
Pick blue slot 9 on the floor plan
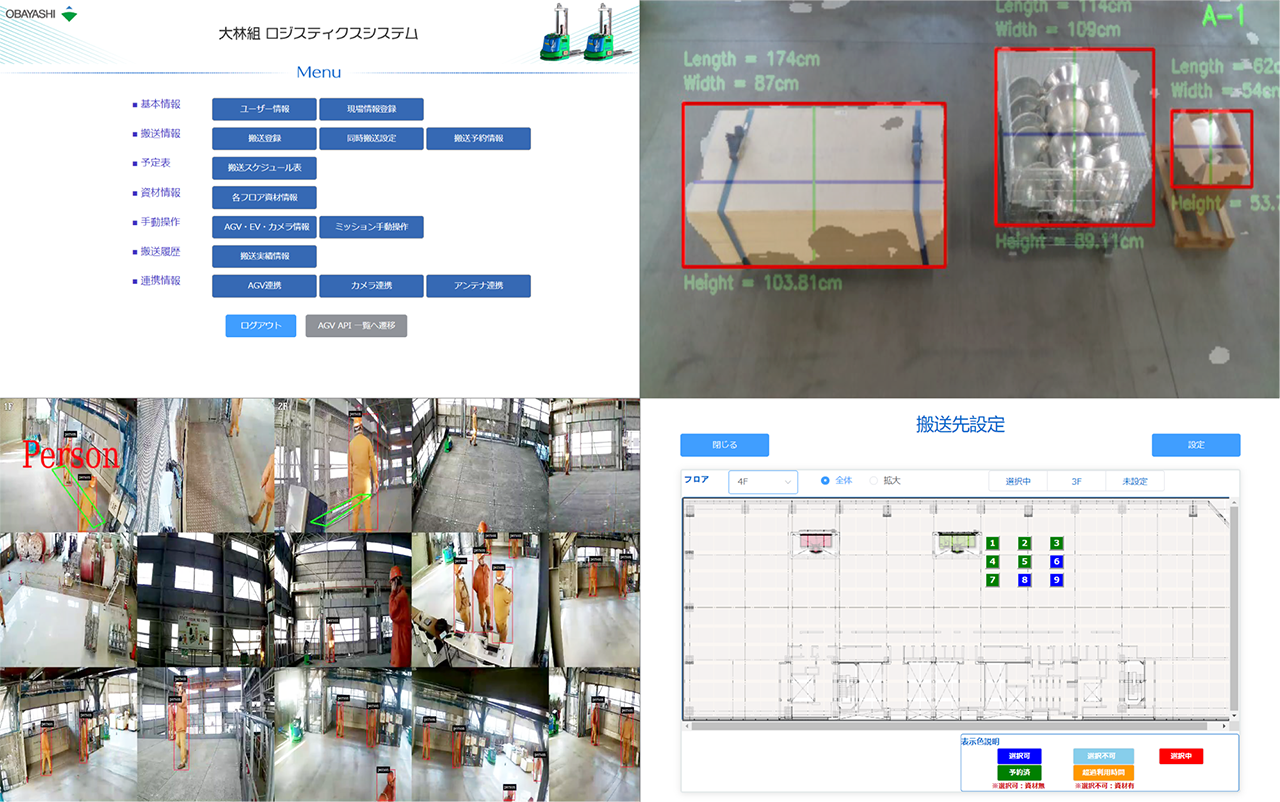point(1056,580)
